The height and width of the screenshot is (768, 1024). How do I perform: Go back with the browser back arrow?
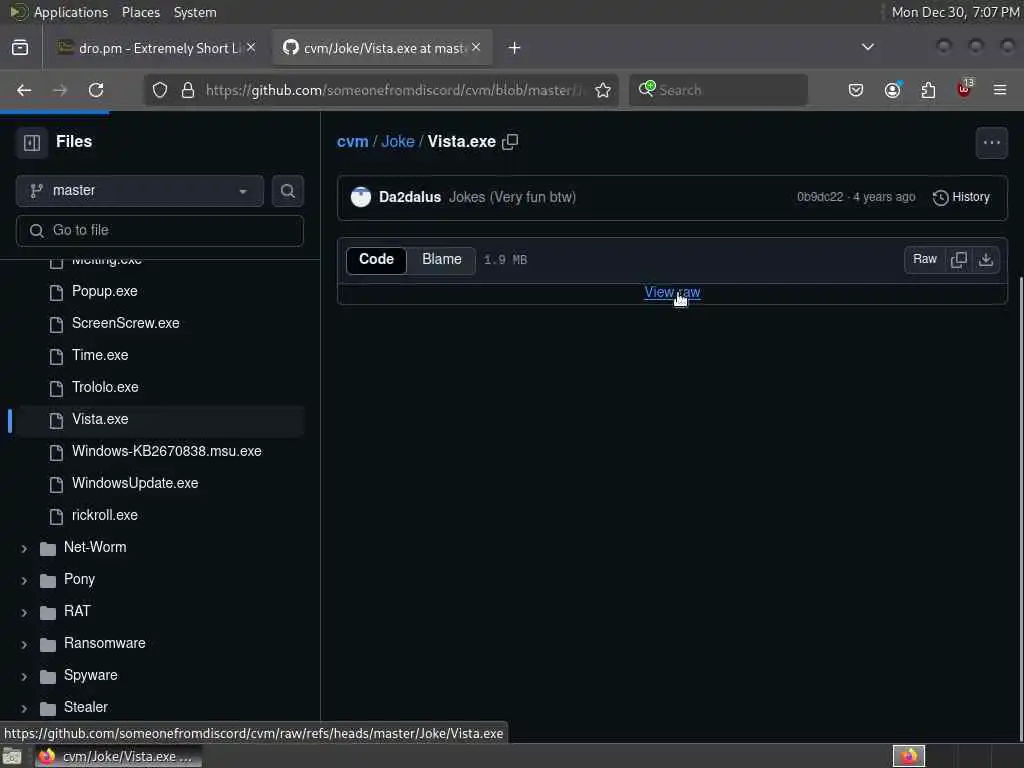(24, 90)
